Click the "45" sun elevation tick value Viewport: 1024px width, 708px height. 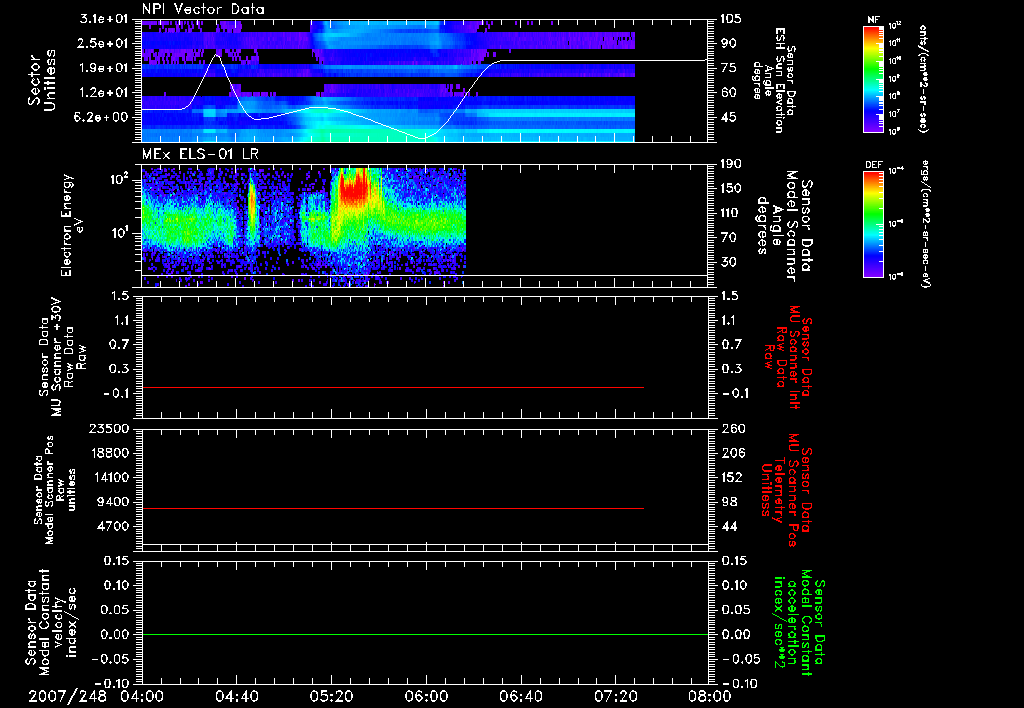[x=728, y=117]
